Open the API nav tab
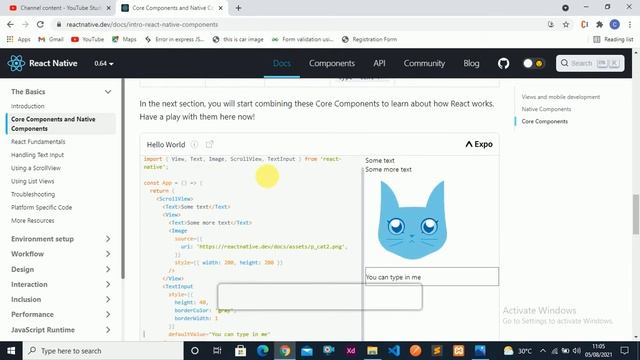640x360 pixels. 379,63
